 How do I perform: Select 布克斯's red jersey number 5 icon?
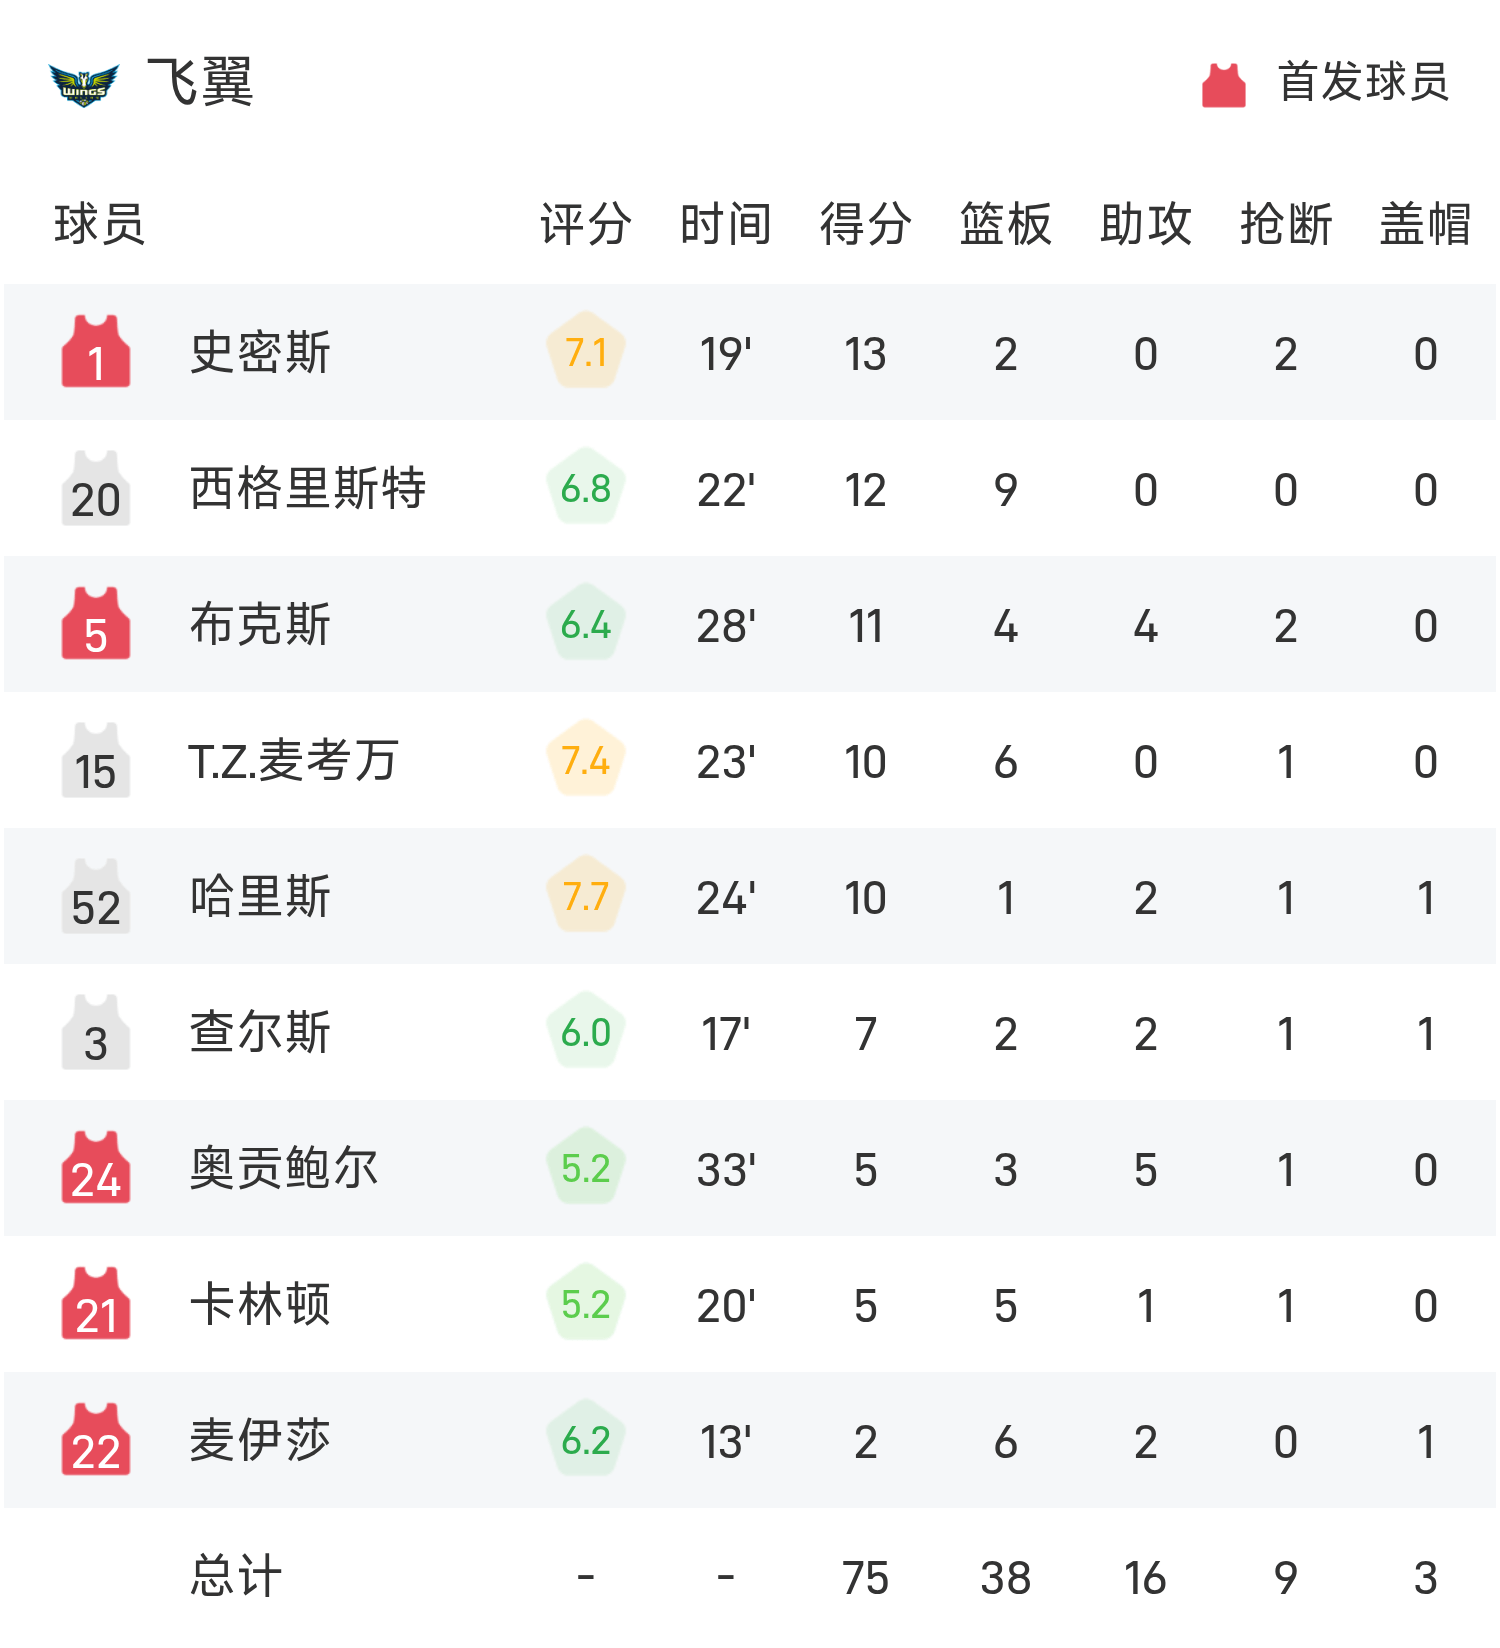tap(95, 624)
